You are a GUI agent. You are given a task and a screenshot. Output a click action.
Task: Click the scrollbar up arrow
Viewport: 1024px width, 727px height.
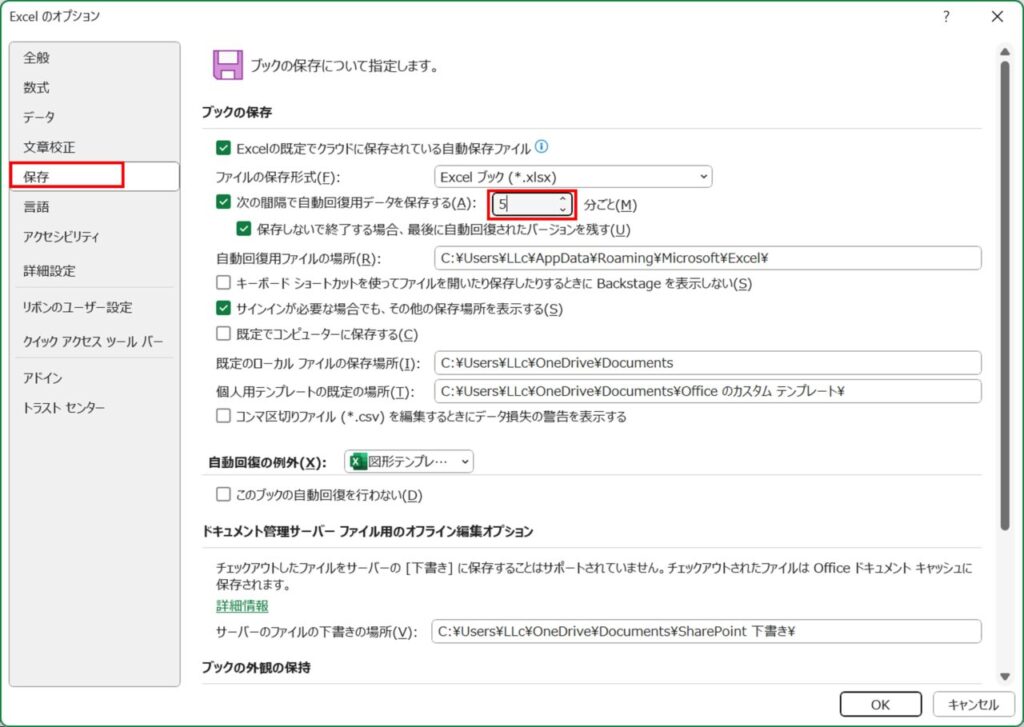pyautogui.click(x=1005, y=52)
